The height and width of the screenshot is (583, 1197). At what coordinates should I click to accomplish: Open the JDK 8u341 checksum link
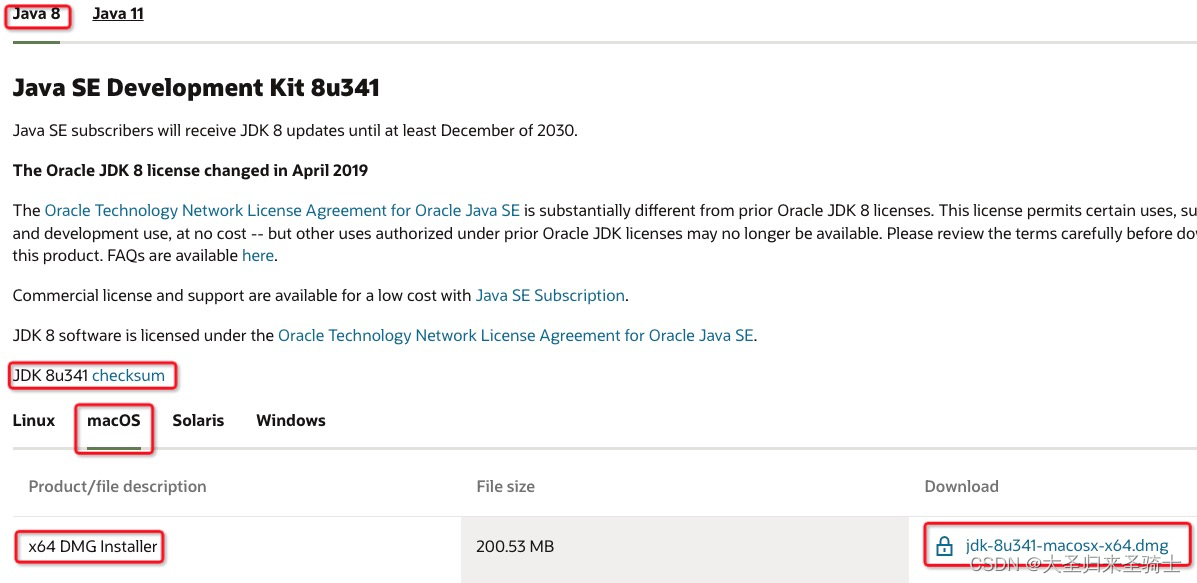[128, 375]
